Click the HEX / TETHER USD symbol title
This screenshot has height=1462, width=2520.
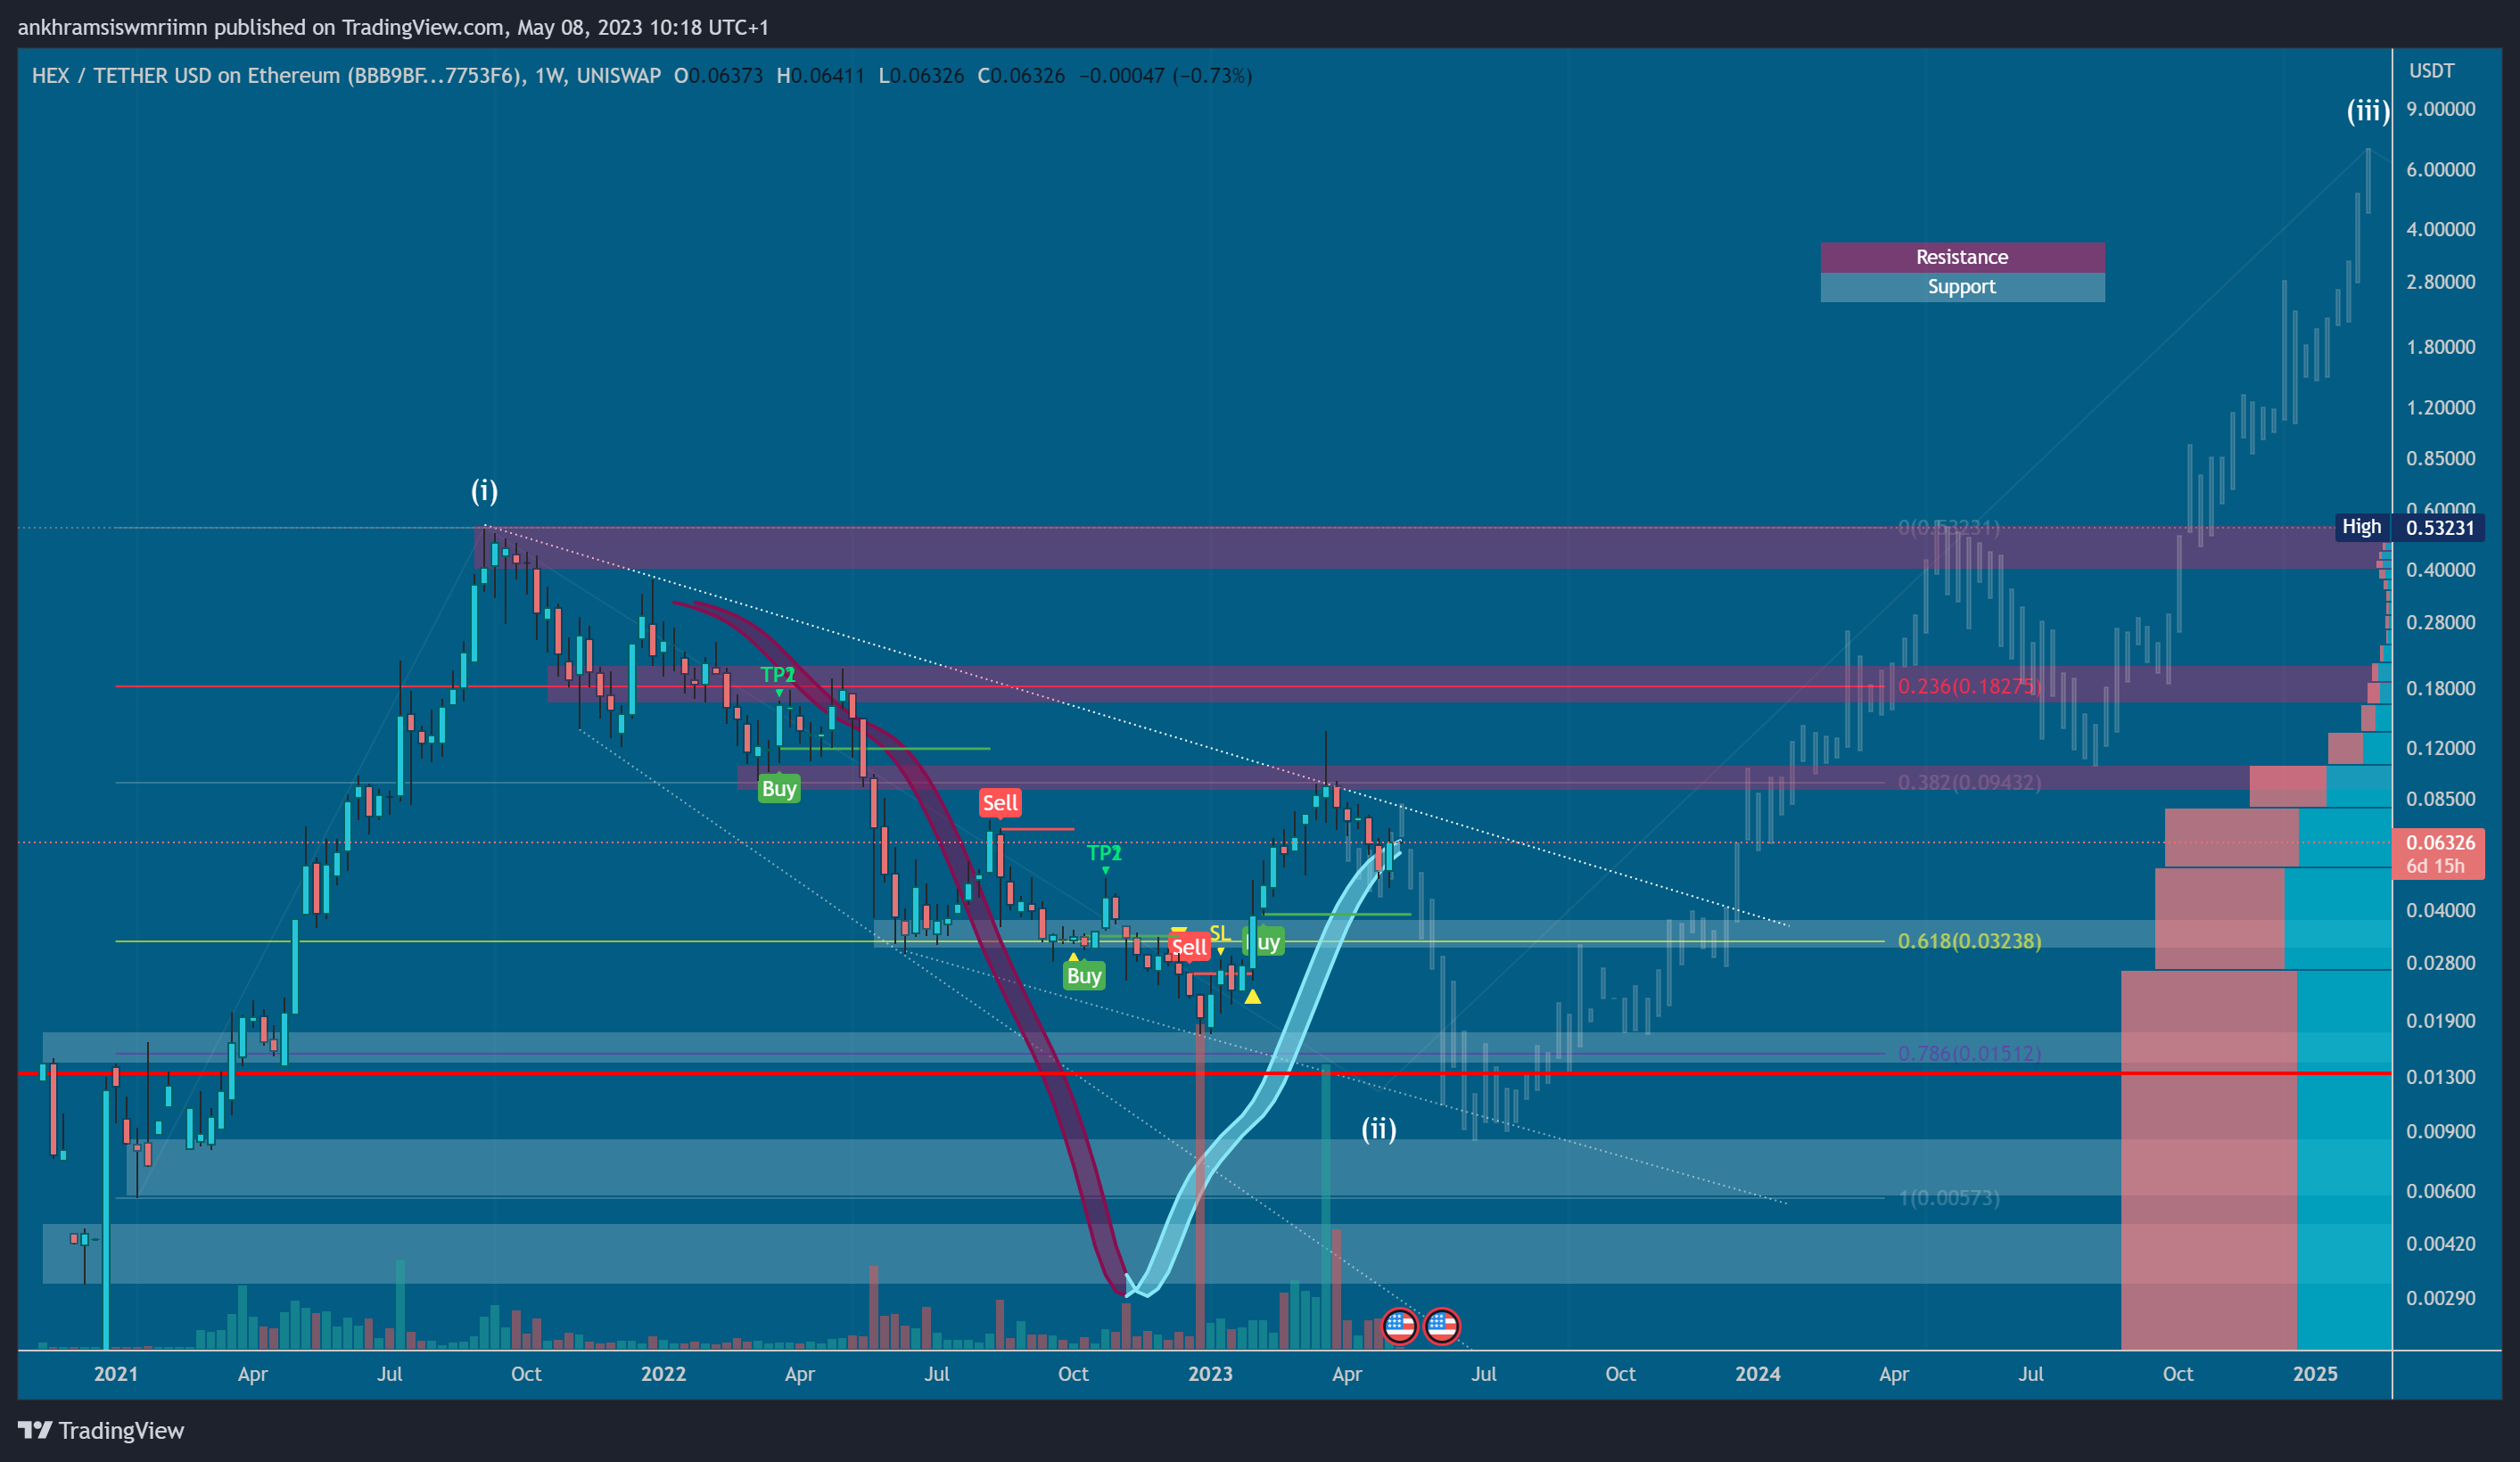pos(346,76)
